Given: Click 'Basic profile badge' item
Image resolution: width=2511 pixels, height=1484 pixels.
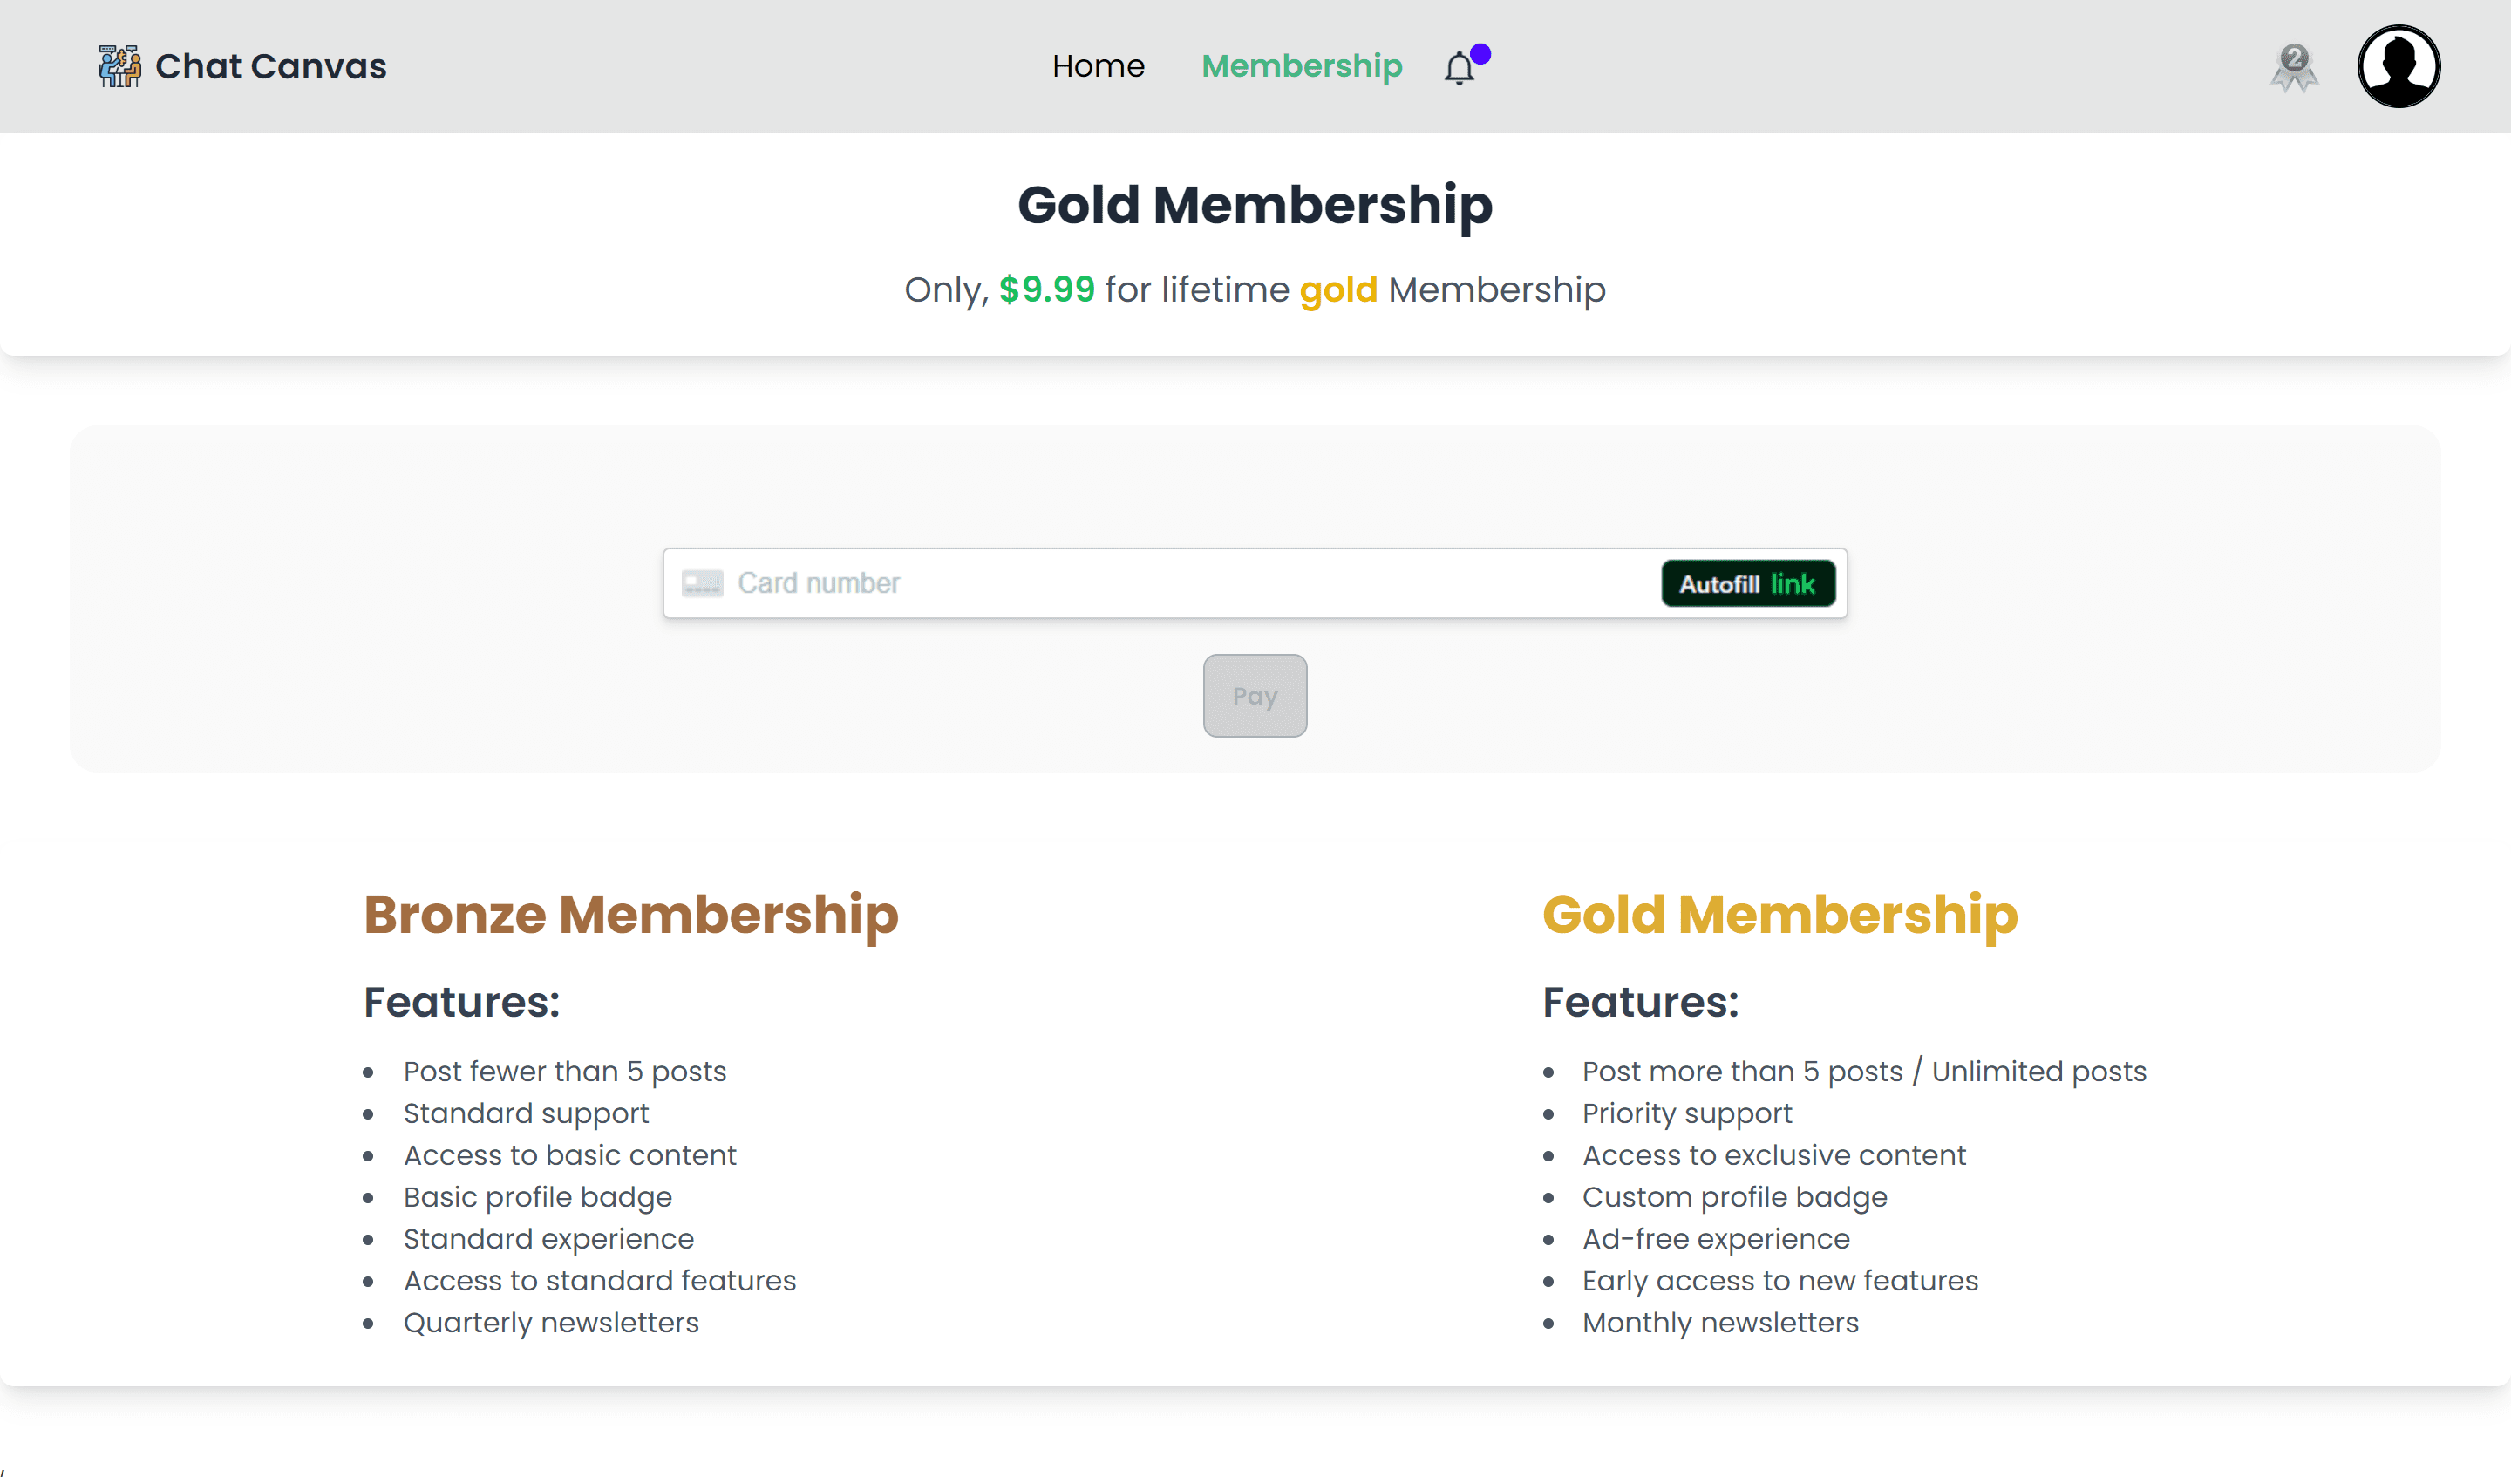Looking at the screenshot, I should click(x=537, y=1198).
